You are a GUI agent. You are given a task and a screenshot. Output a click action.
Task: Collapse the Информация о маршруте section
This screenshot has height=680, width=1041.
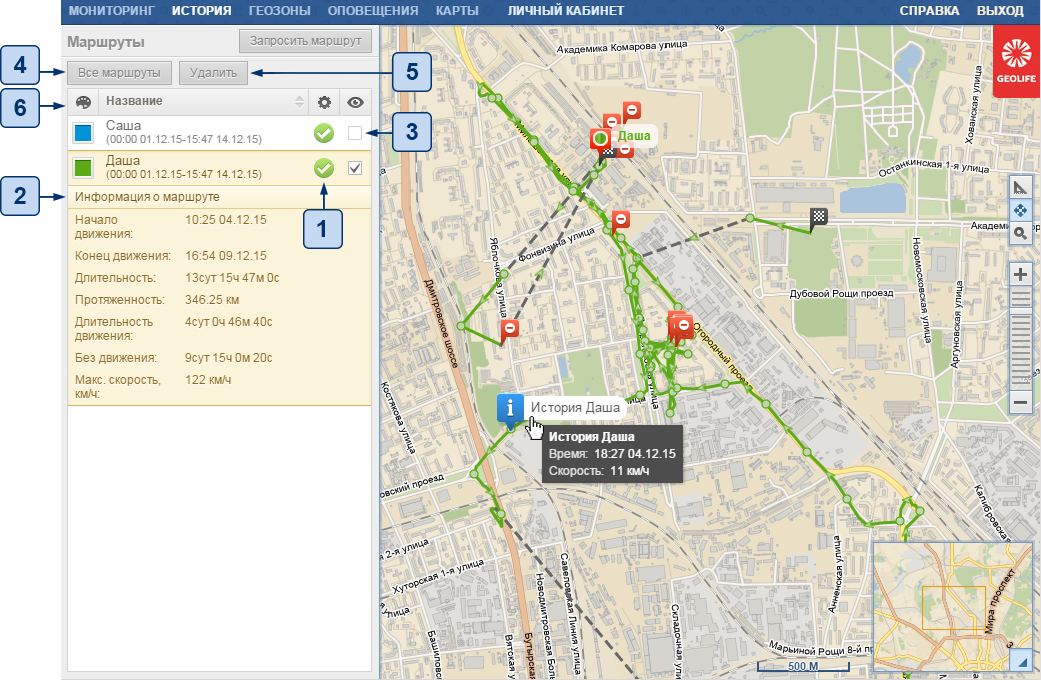(219, 197)
